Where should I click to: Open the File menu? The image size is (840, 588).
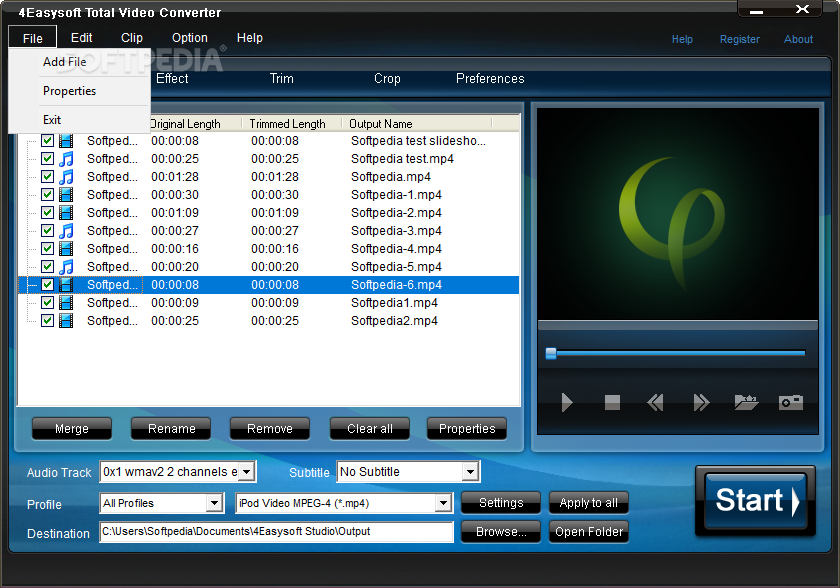click(33, 38)
